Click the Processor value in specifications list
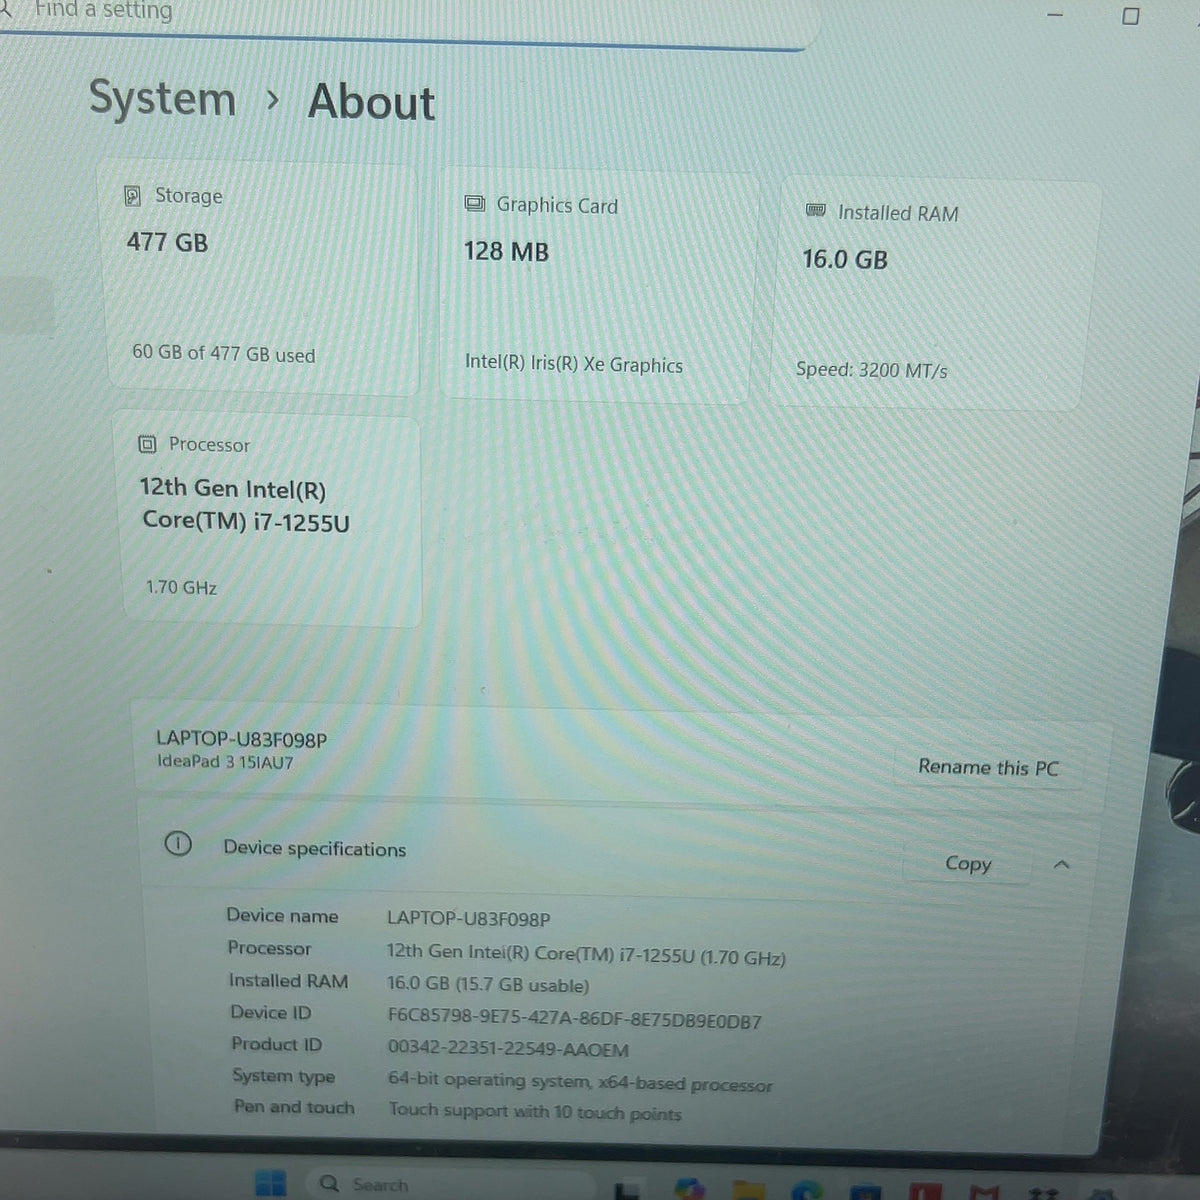 [586, 955]
